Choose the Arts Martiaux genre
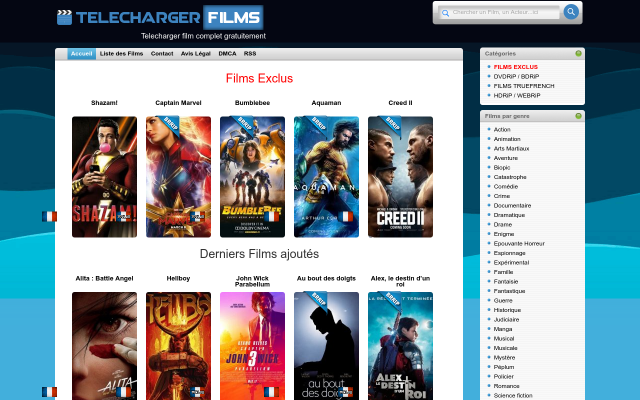 click(x=511, y=149)
